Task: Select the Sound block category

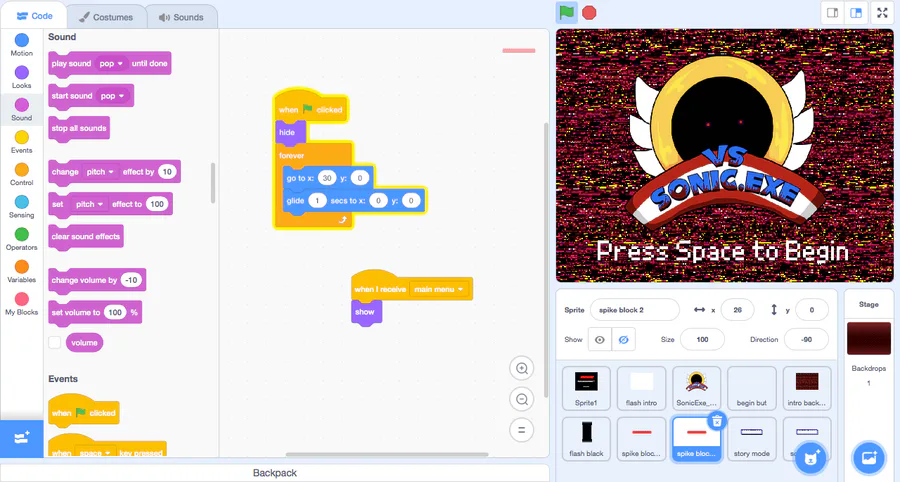Action: pos(22,109)
